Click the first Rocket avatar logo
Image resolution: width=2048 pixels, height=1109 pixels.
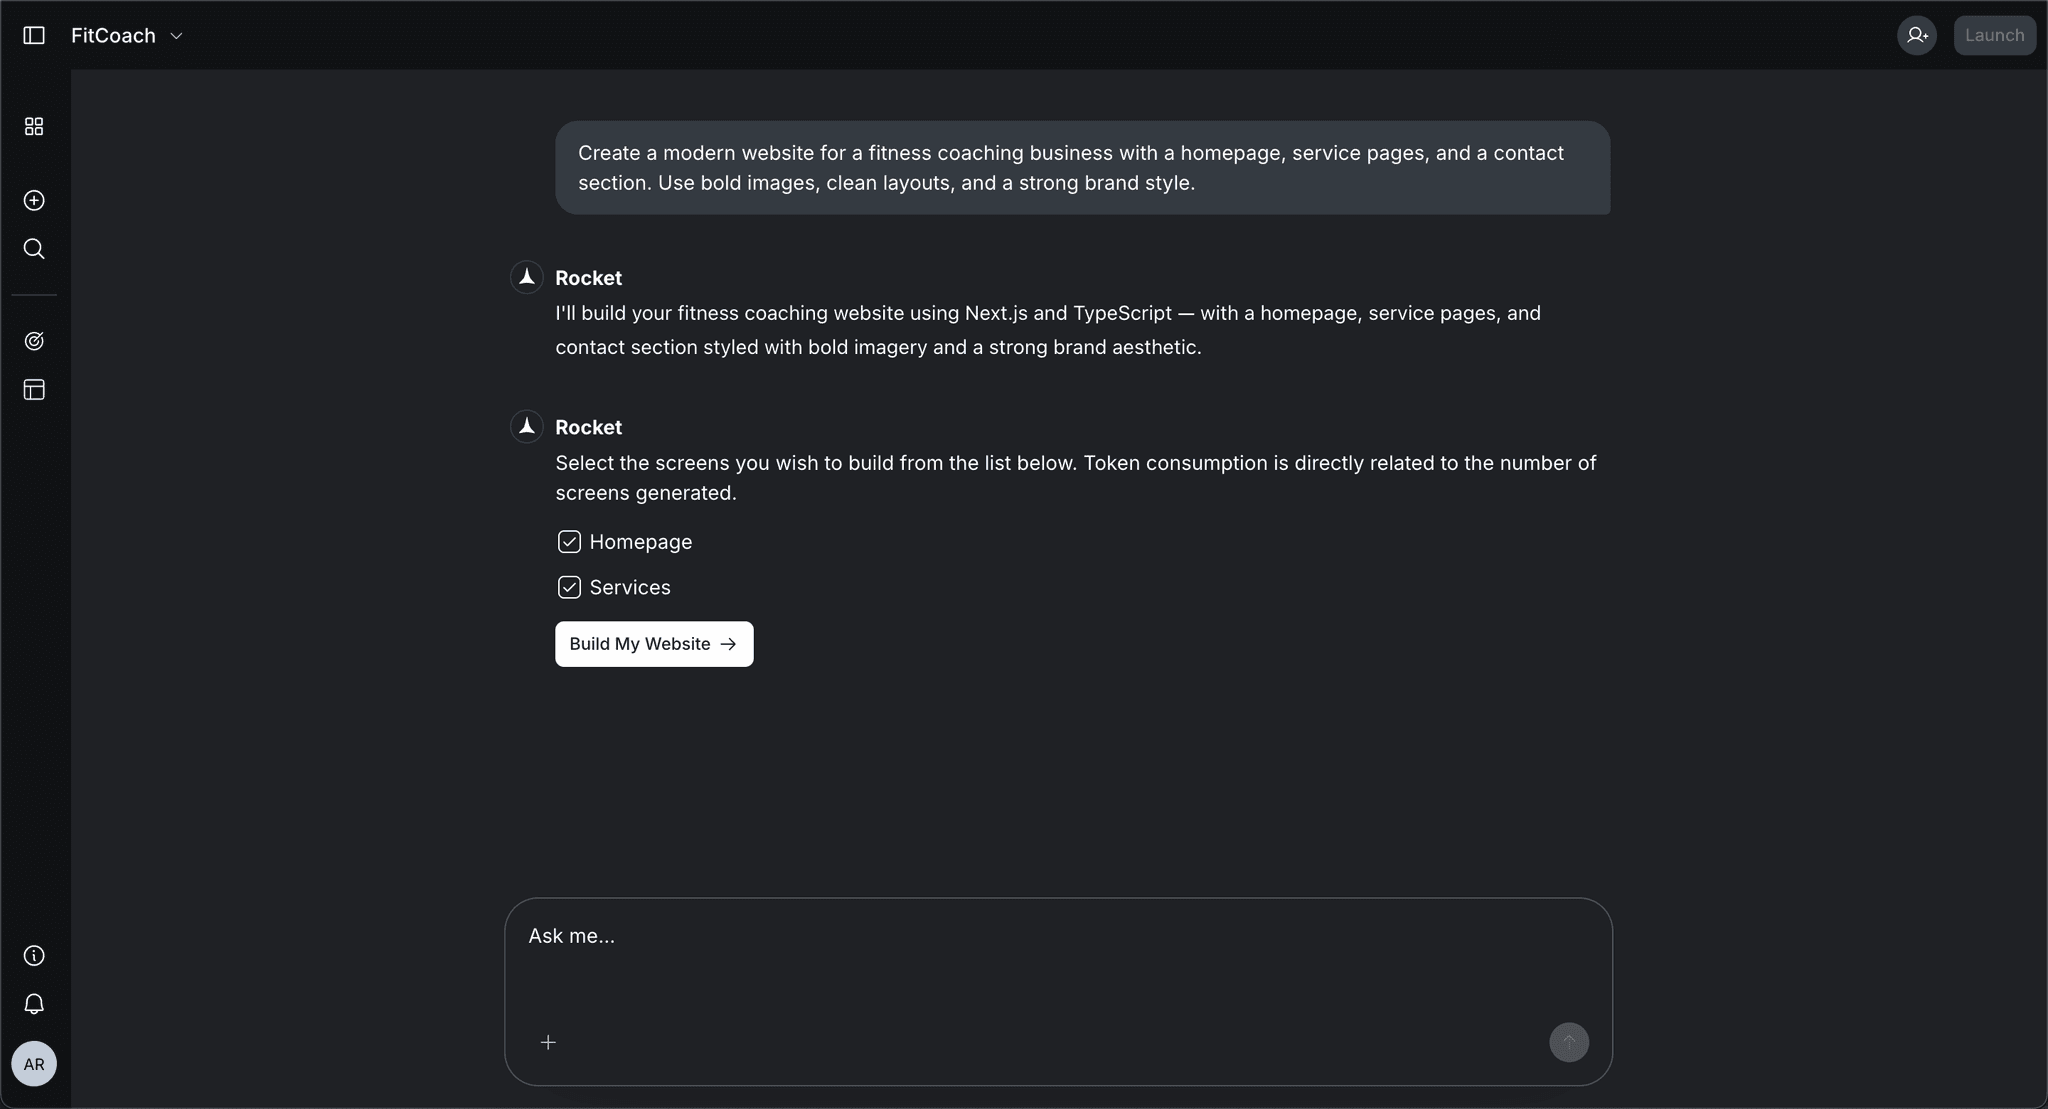pyautogui.click(x=527, y=277)
